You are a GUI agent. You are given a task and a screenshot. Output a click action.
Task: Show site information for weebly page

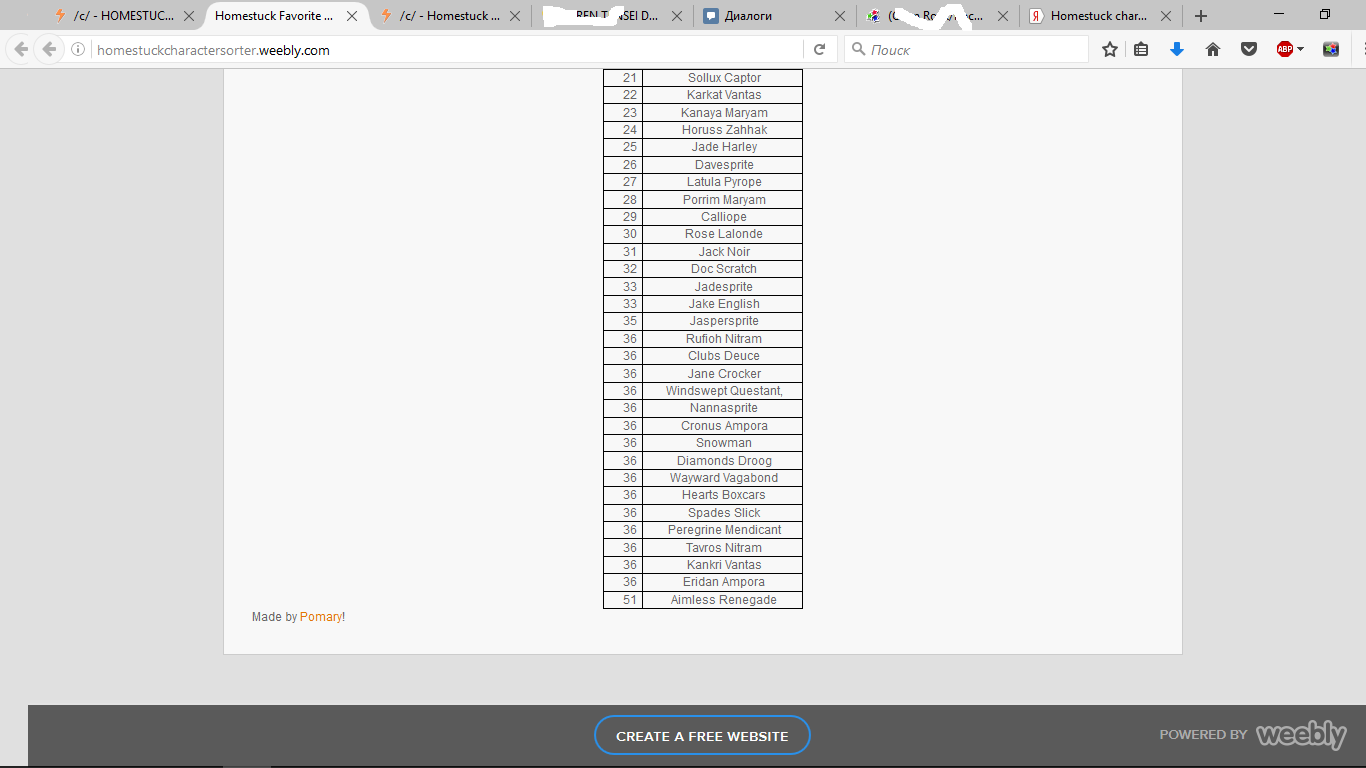tap(78, 50)
